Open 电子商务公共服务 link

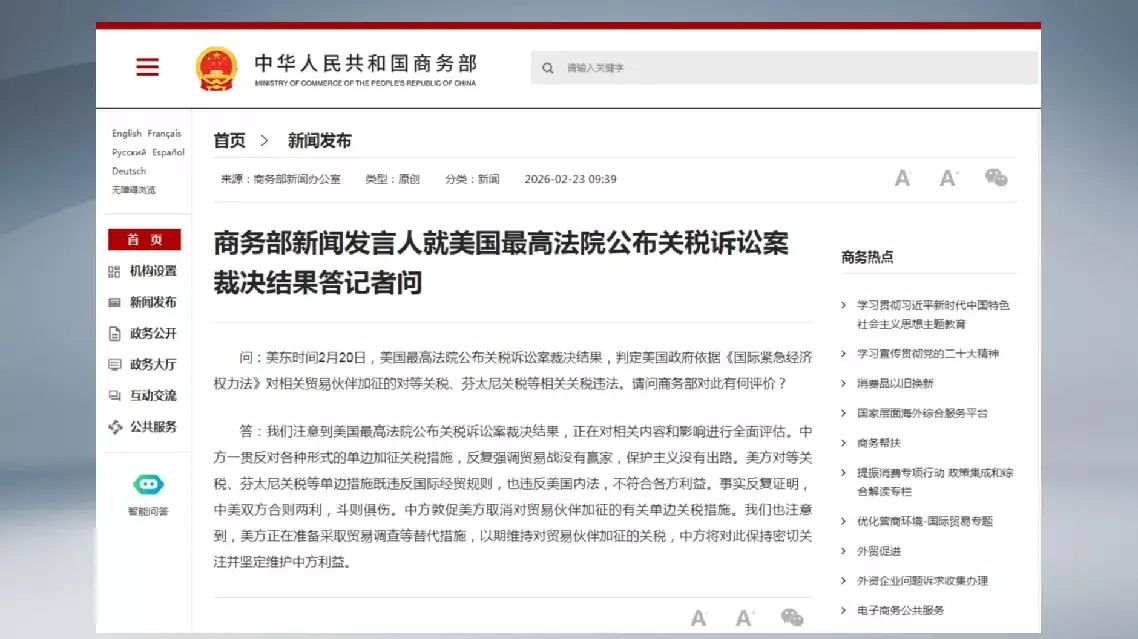point(900,610)
